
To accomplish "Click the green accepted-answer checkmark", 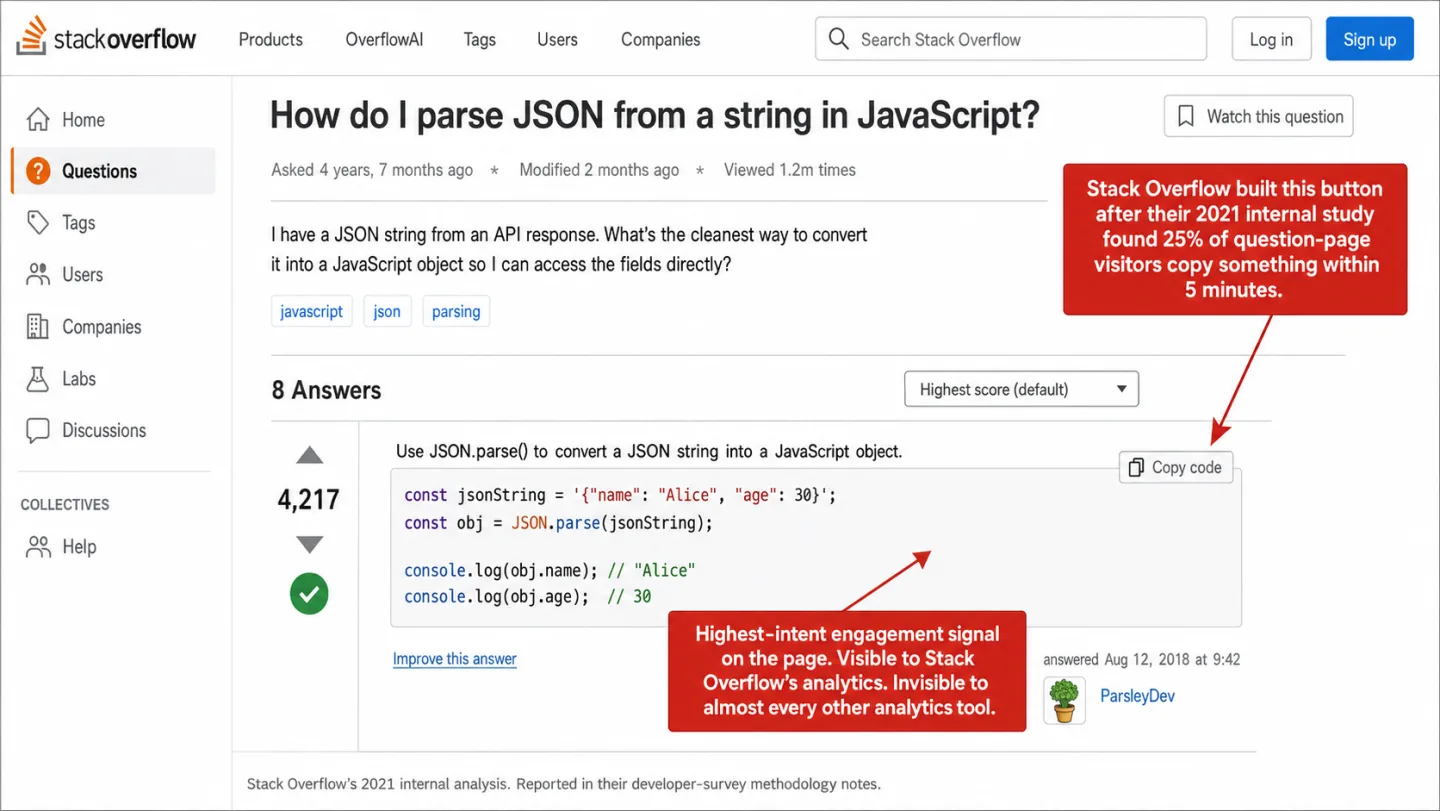I will [309, 594].
